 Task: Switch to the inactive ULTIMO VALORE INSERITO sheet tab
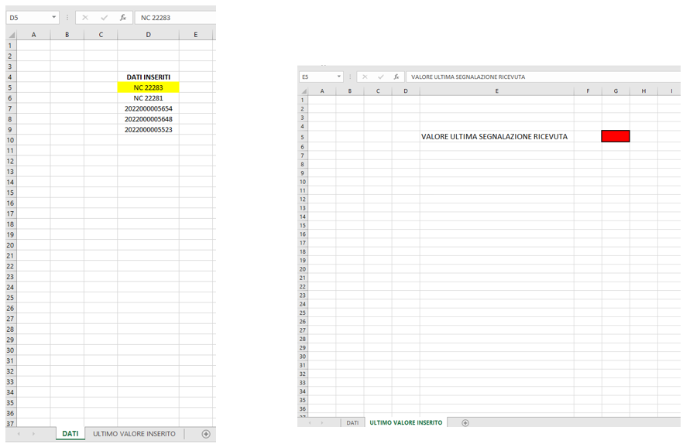coord(134,434)
